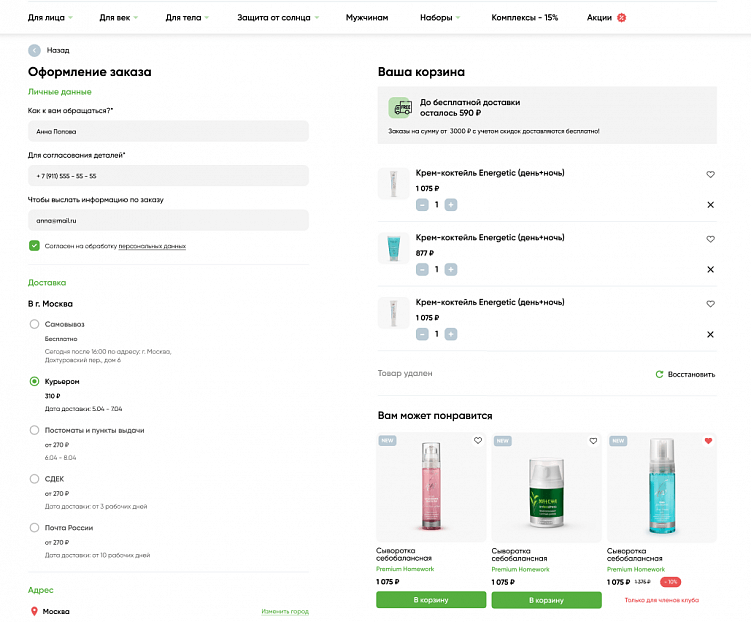Add first recommended serum В корзину
751x622 pixels.
click(431, 600)
